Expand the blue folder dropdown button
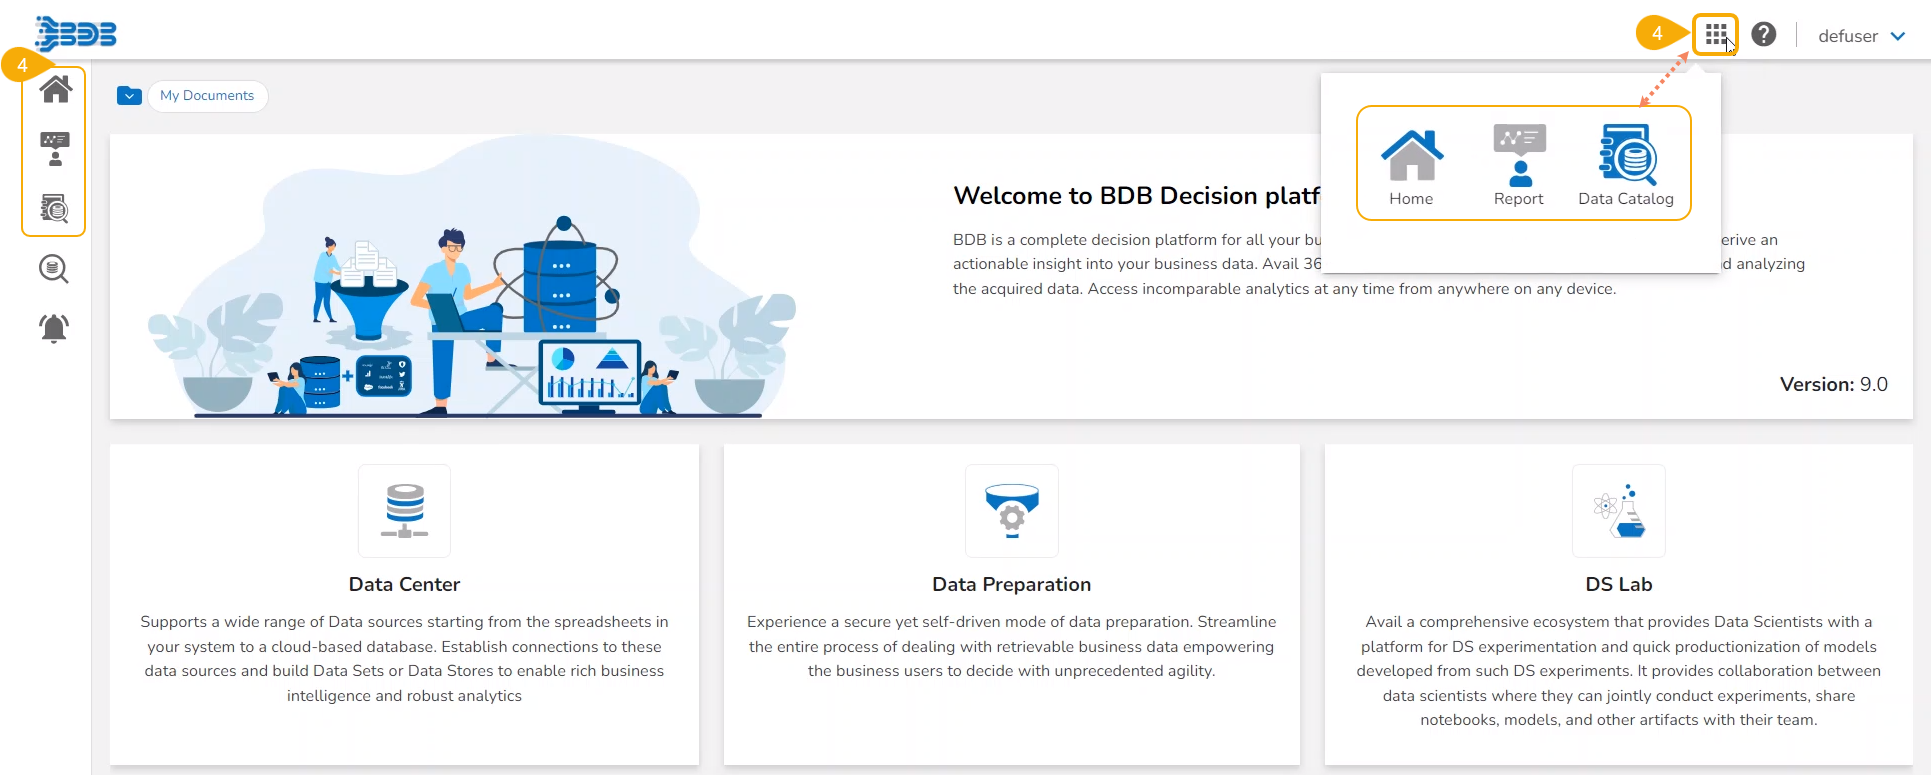 (x=129, y=96)
